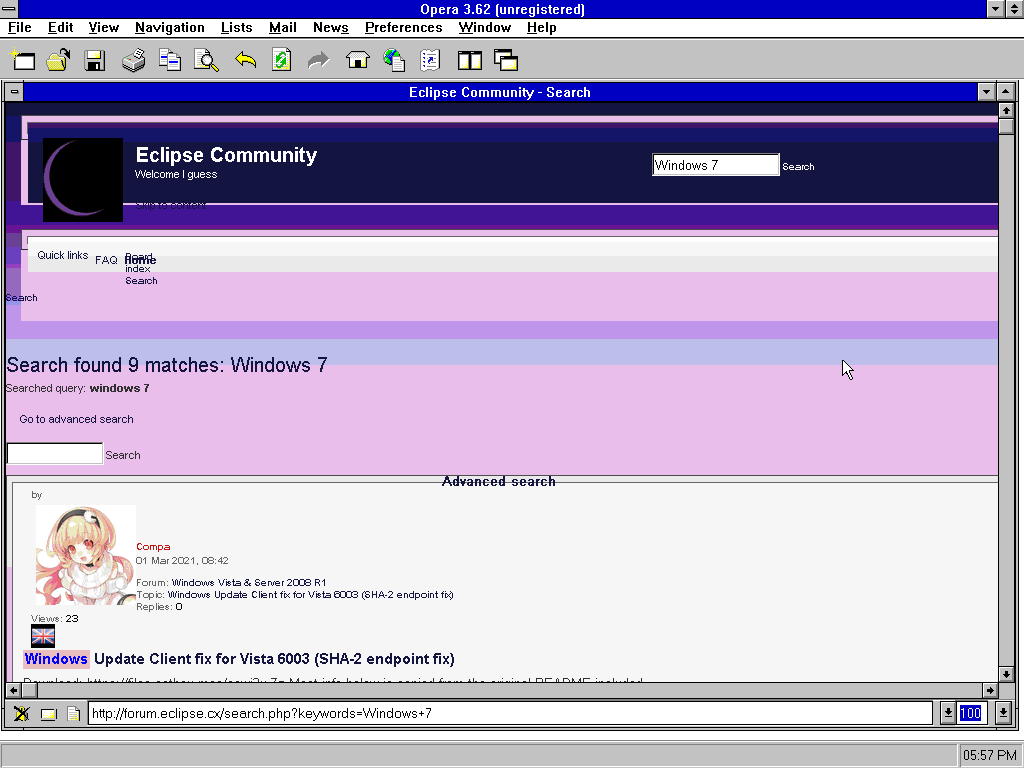
Task: Click the Home icon in the toolbar
Action: (357, 60)
